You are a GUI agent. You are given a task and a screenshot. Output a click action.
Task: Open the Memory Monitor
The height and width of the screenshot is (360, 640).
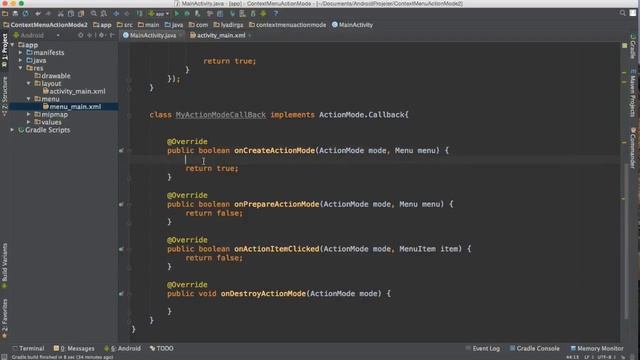tap(597, 349)
